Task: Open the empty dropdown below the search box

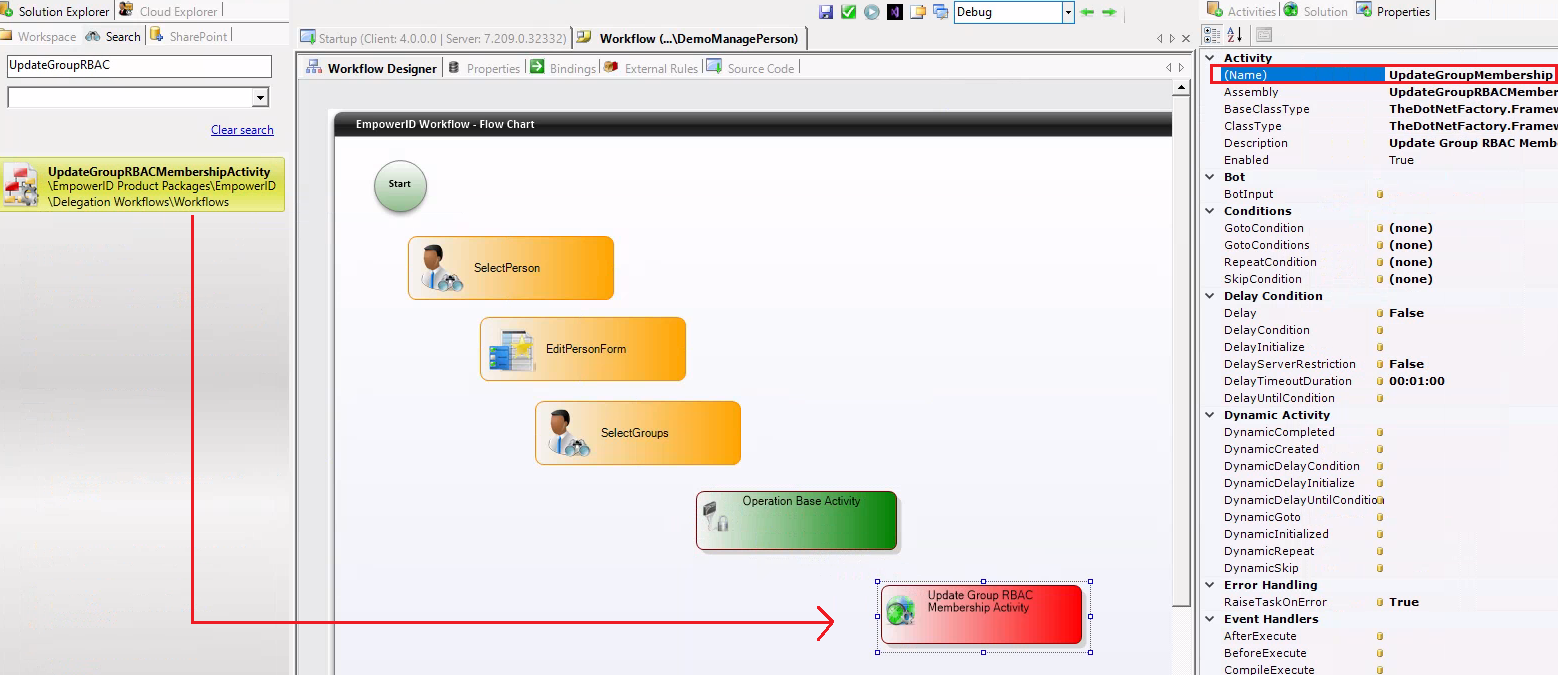Action: pos(260,98)
